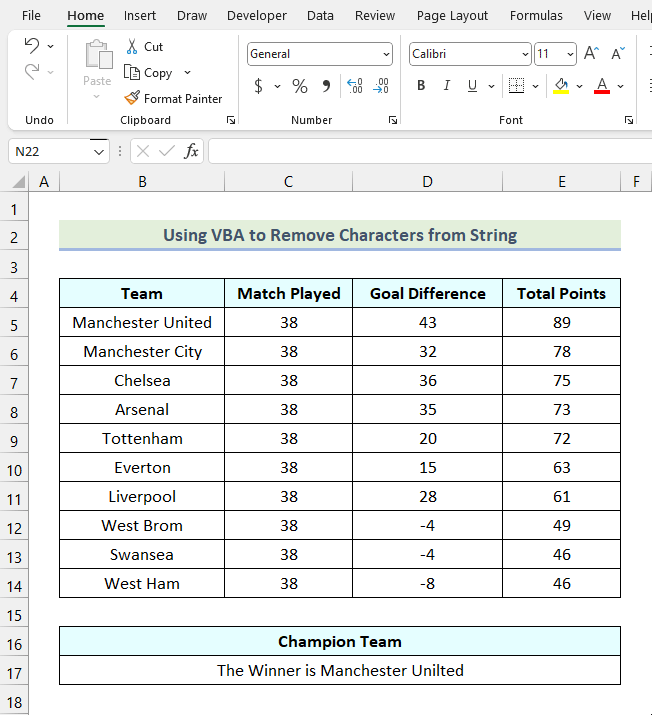The image size is (652, 715).
Task: Open the Name Box dropdown arrow
Action: coord(99,152)
